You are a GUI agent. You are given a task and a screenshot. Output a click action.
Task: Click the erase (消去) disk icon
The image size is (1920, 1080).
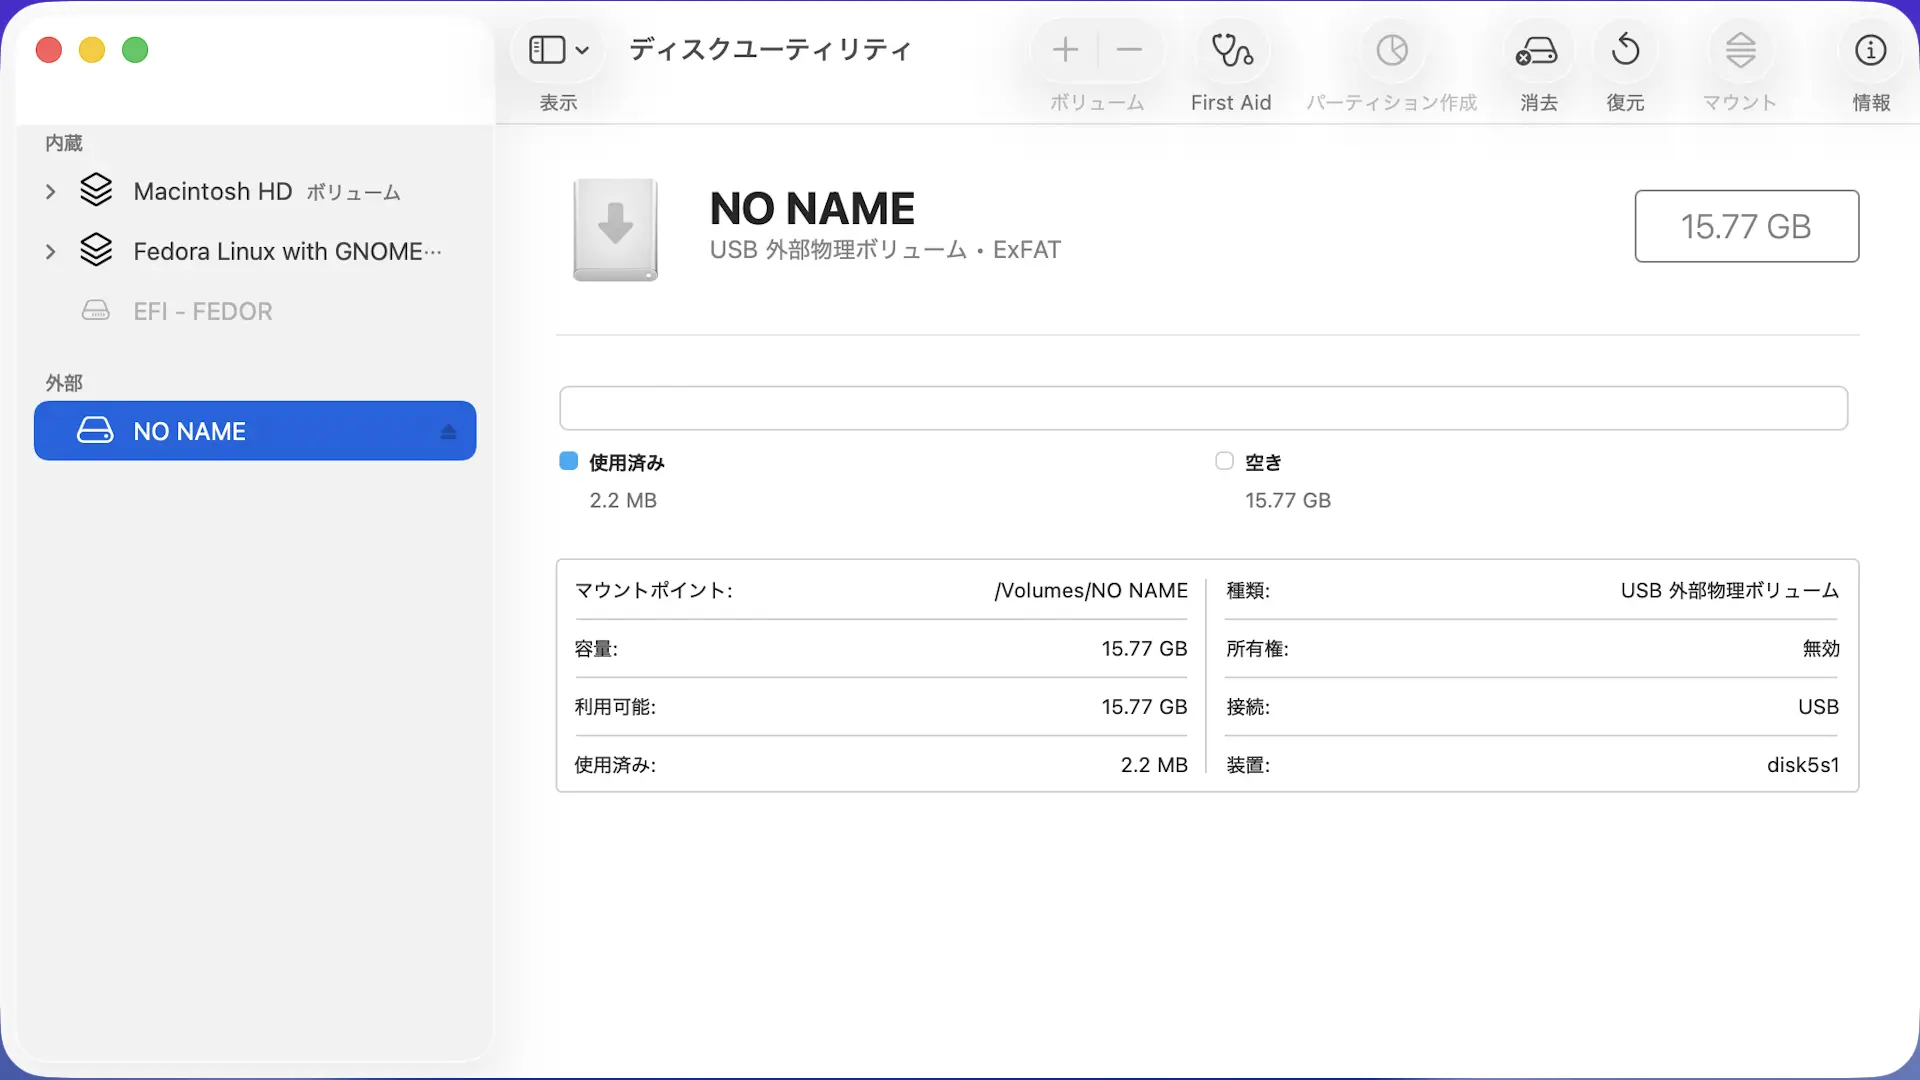(1537, 50)
